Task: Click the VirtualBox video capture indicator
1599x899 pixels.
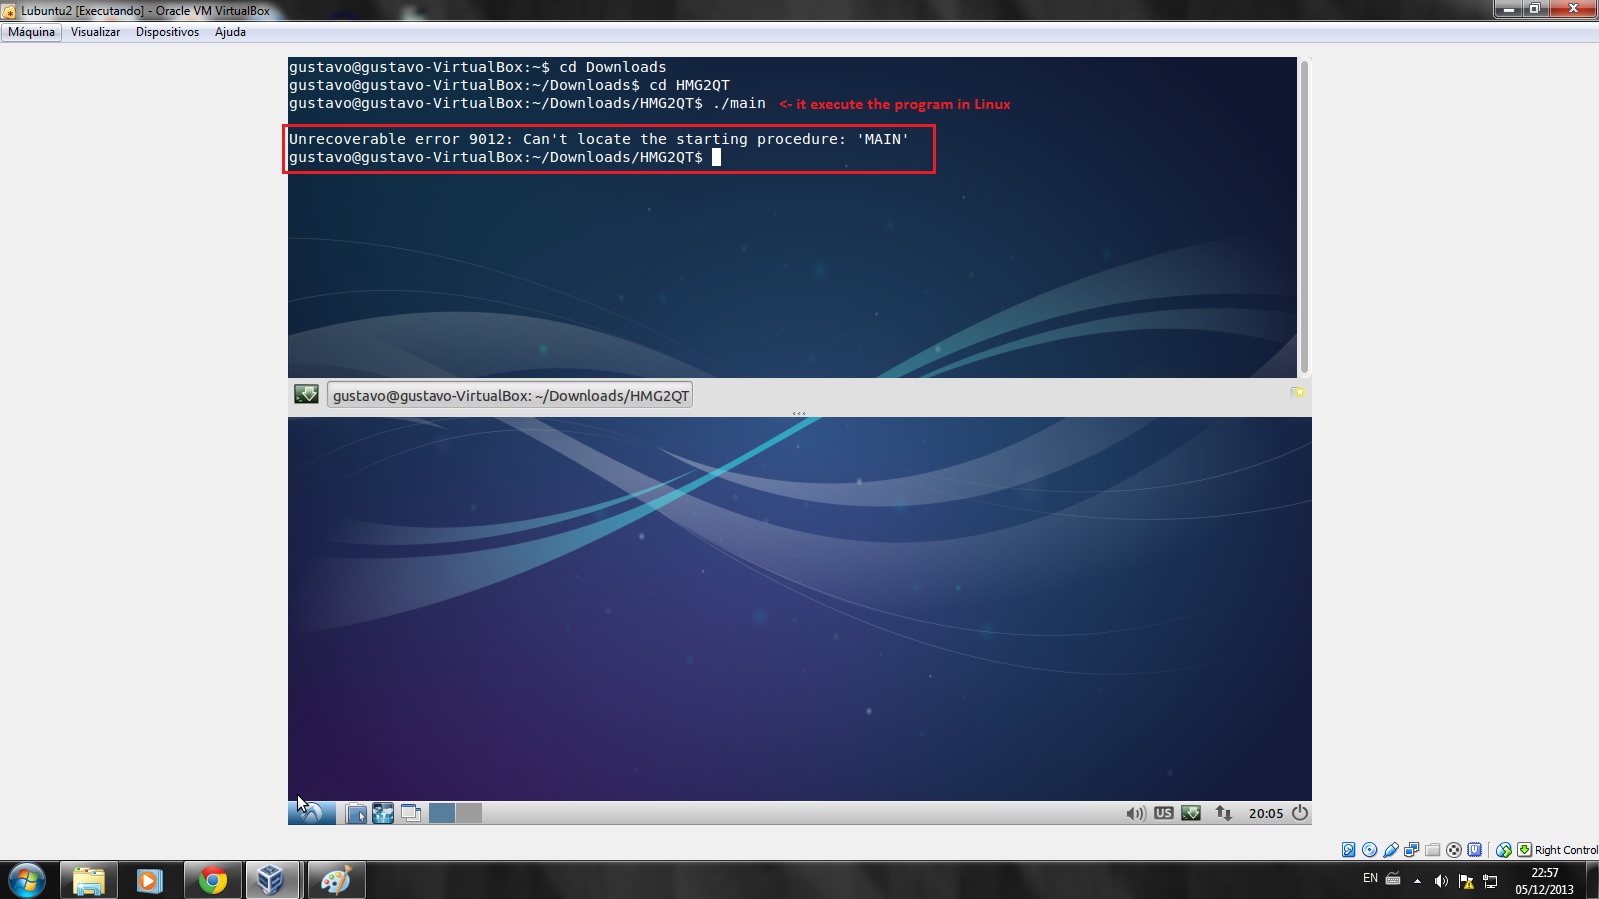Action: [x=1454, y=850]
